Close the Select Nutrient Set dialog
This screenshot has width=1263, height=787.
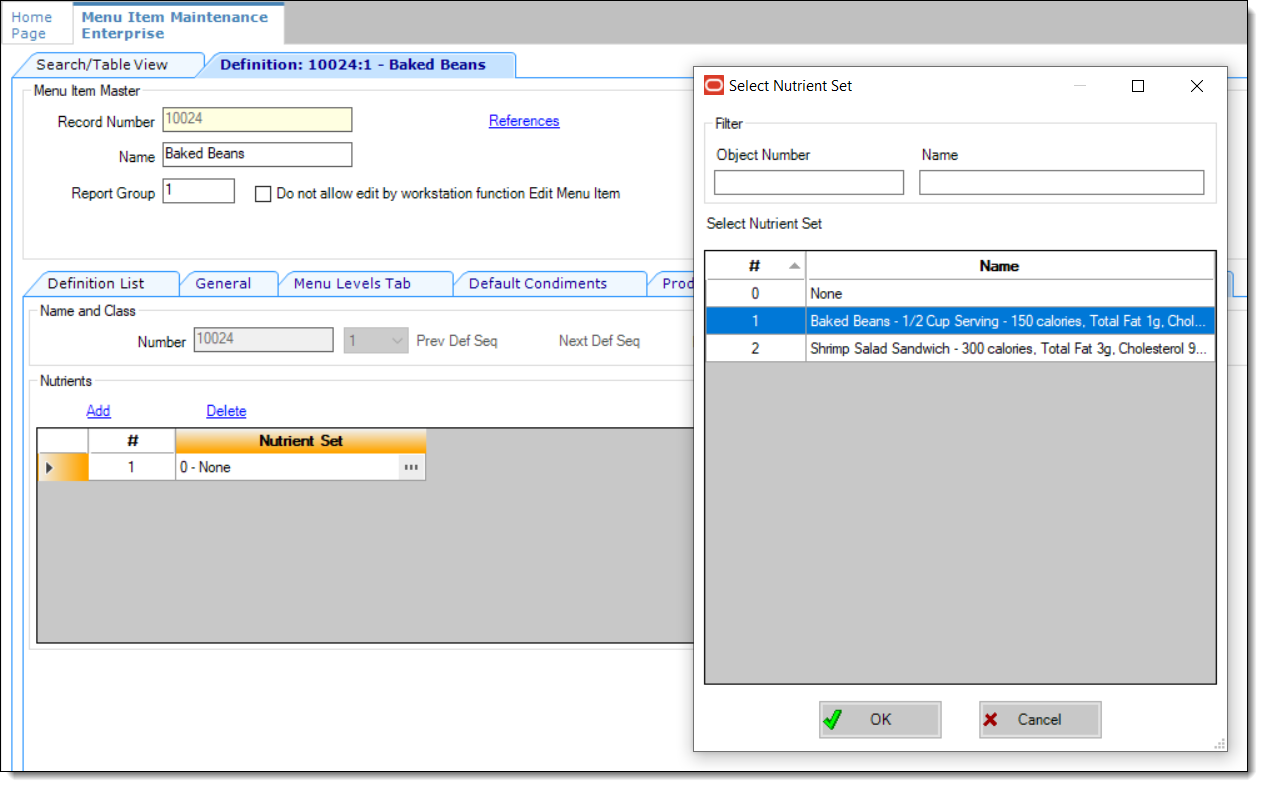pos(1197,86)
